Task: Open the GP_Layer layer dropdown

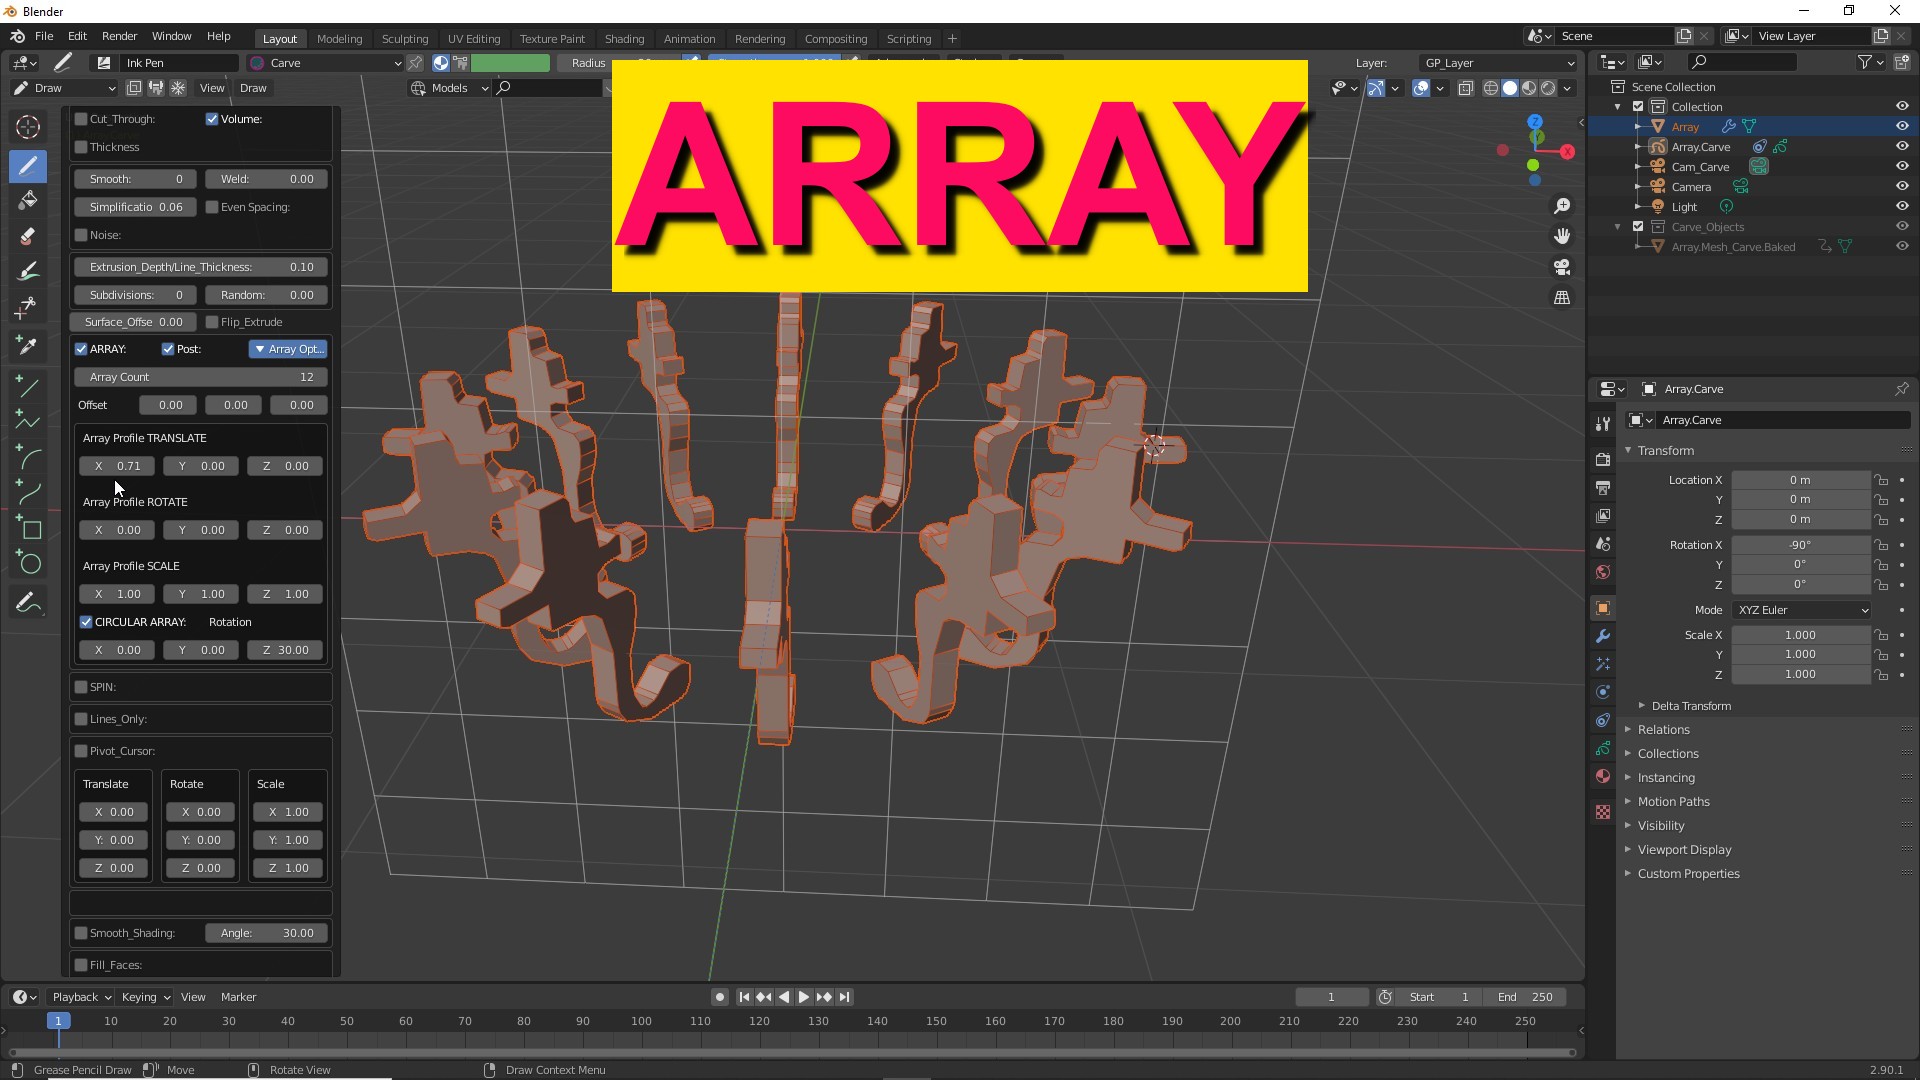Action: click(x=1498, y=63)
